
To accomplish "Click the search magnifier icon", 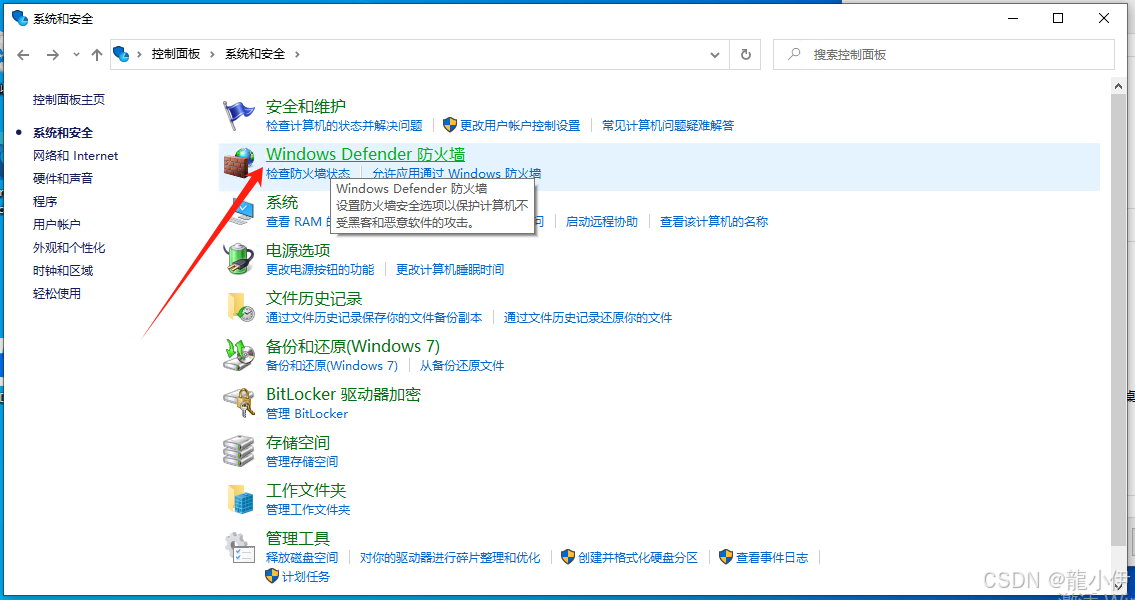I will coord(794,54).
